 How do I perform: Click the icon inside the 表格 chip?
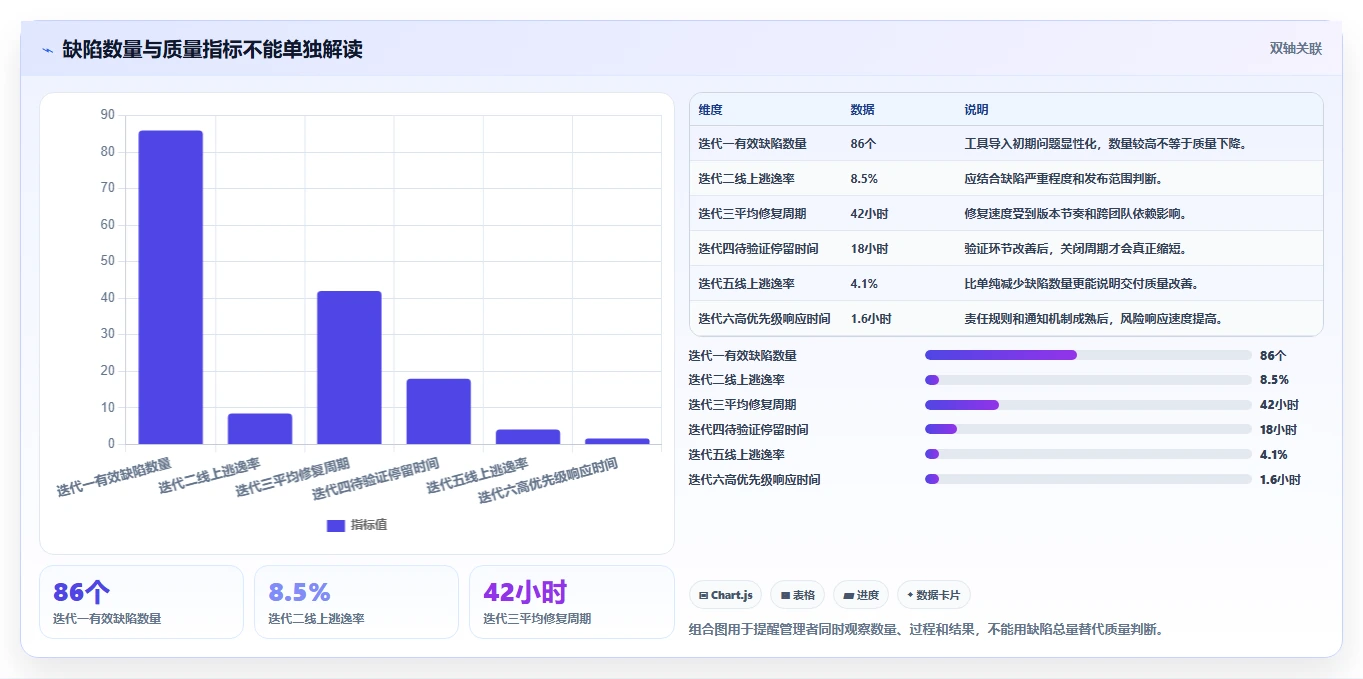pyautogui.click(x=785, y=595)
